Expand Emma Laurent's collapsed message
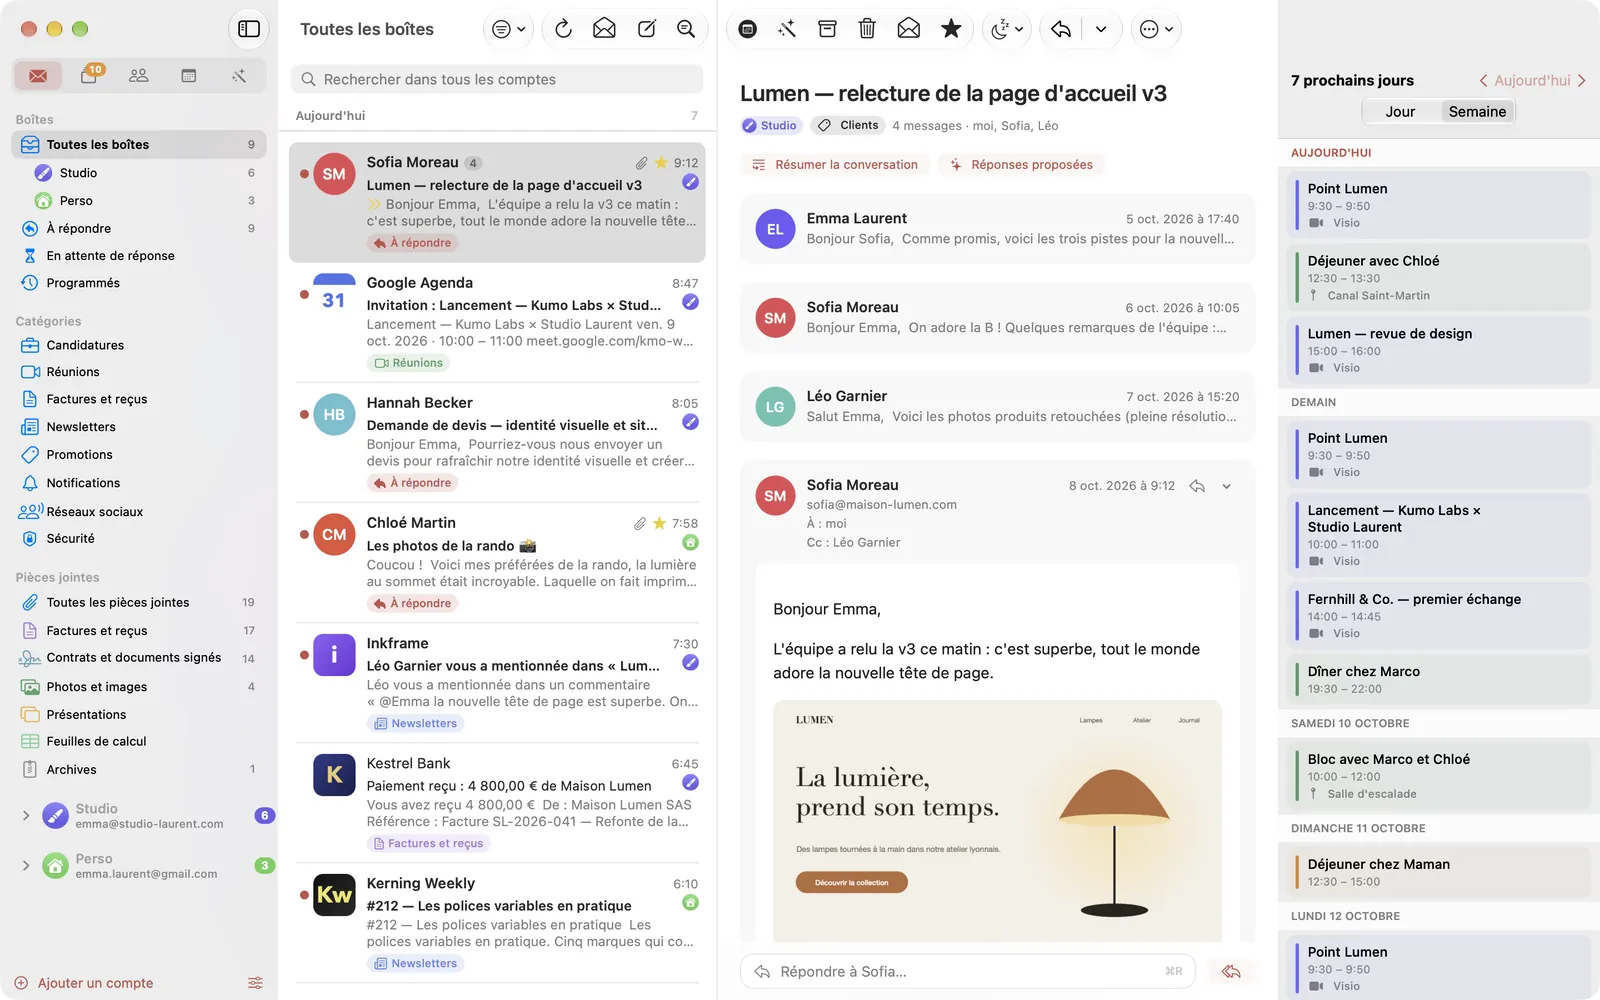The image size is (1600, 1000). coord(997,229)
